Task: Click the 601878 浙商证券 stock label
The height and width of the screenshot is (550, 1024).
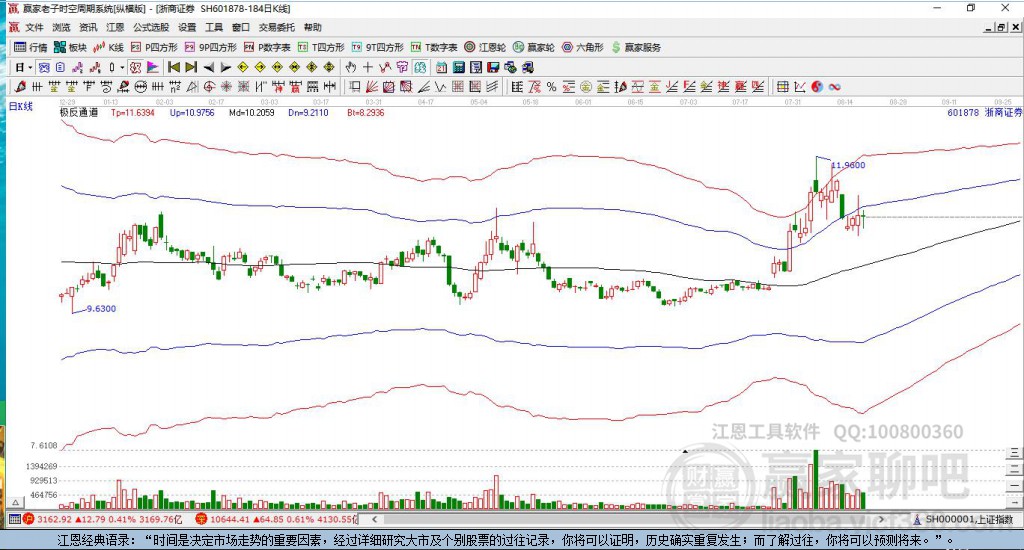Action: pyautogui.click(x=985, y=112)
